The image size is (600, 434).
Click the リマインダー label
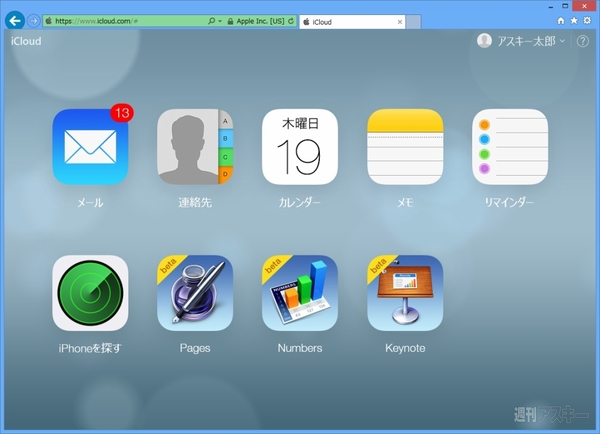tap(509, 202)
